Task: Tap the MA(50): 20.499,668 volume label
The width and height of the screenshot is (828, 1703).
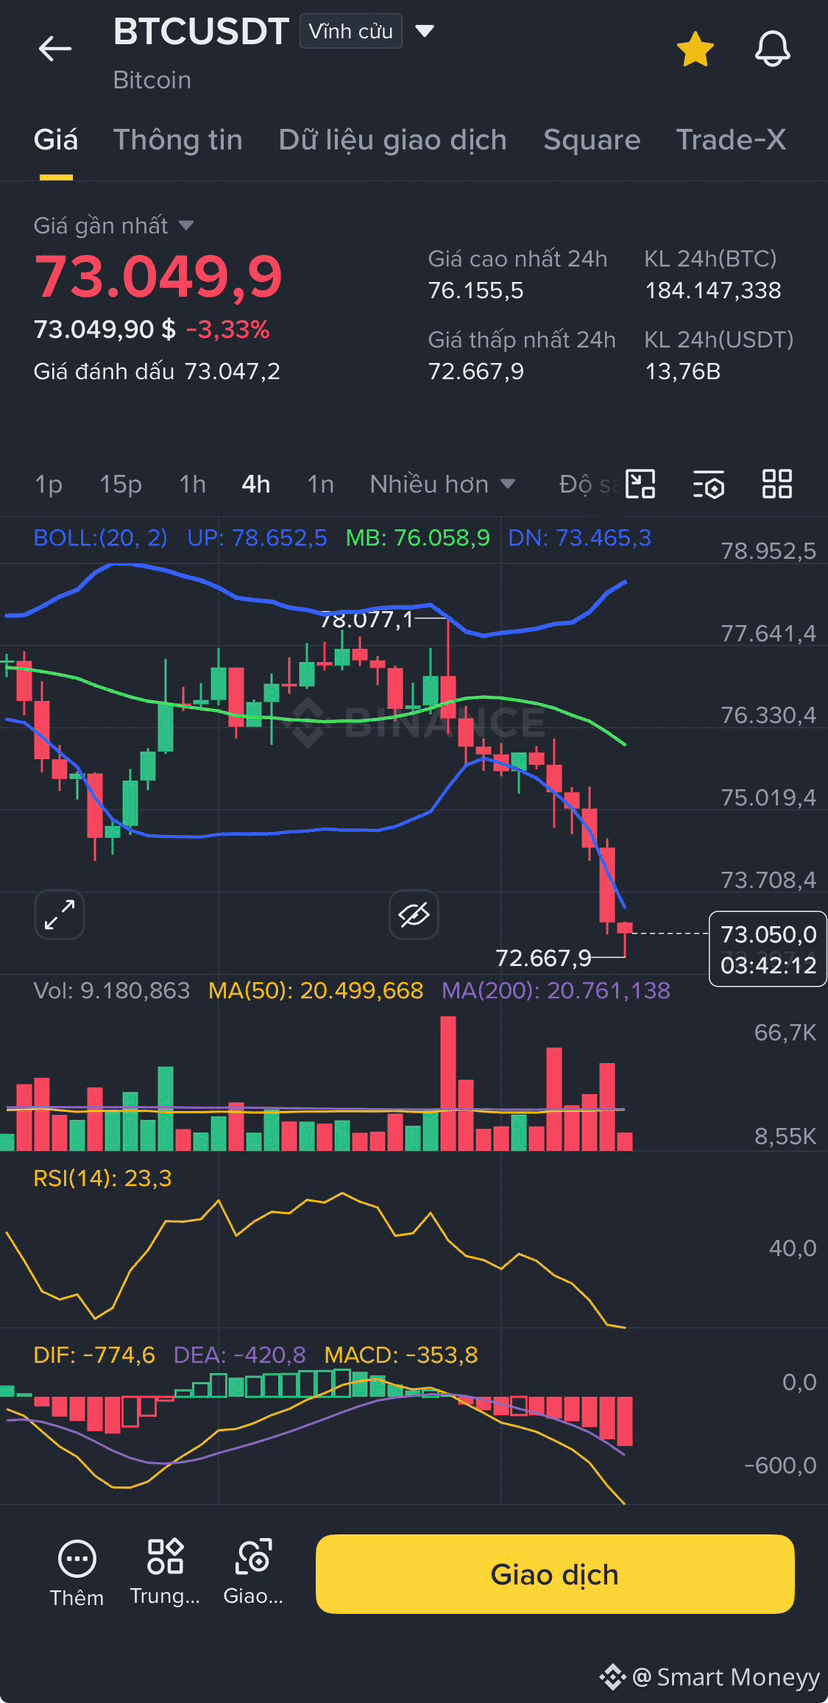Action: 316,991
